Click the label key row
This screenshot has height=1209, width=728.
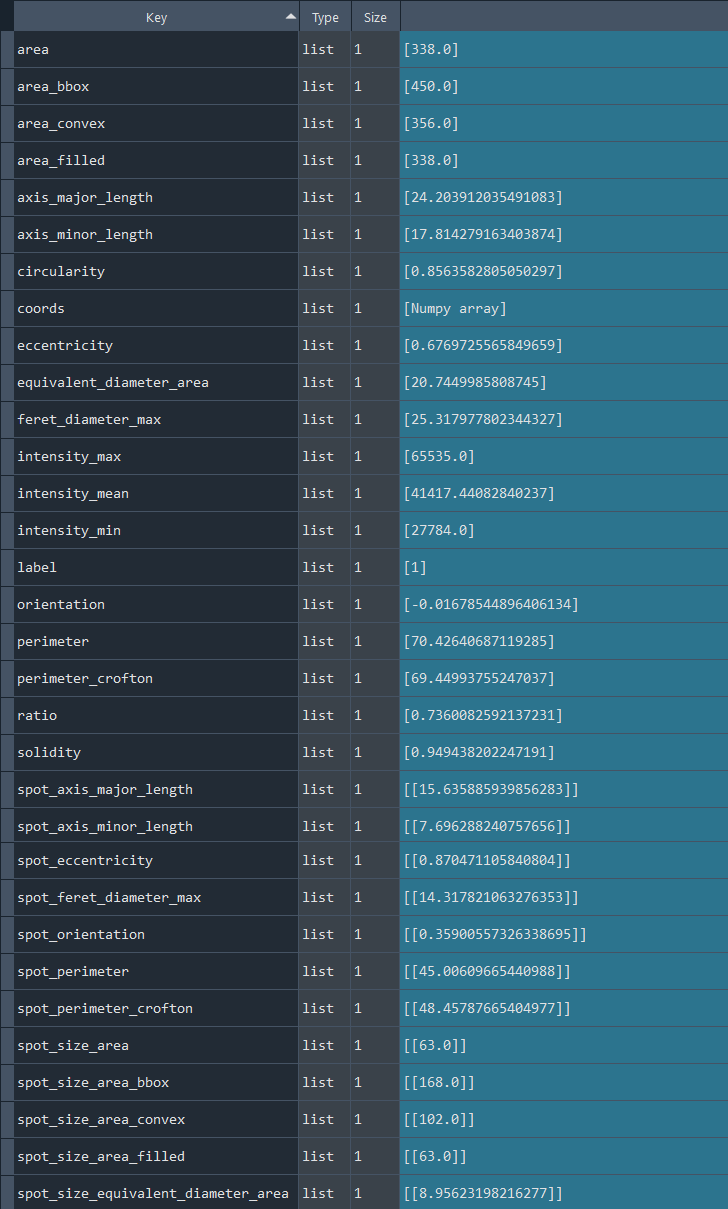[155, 568]
